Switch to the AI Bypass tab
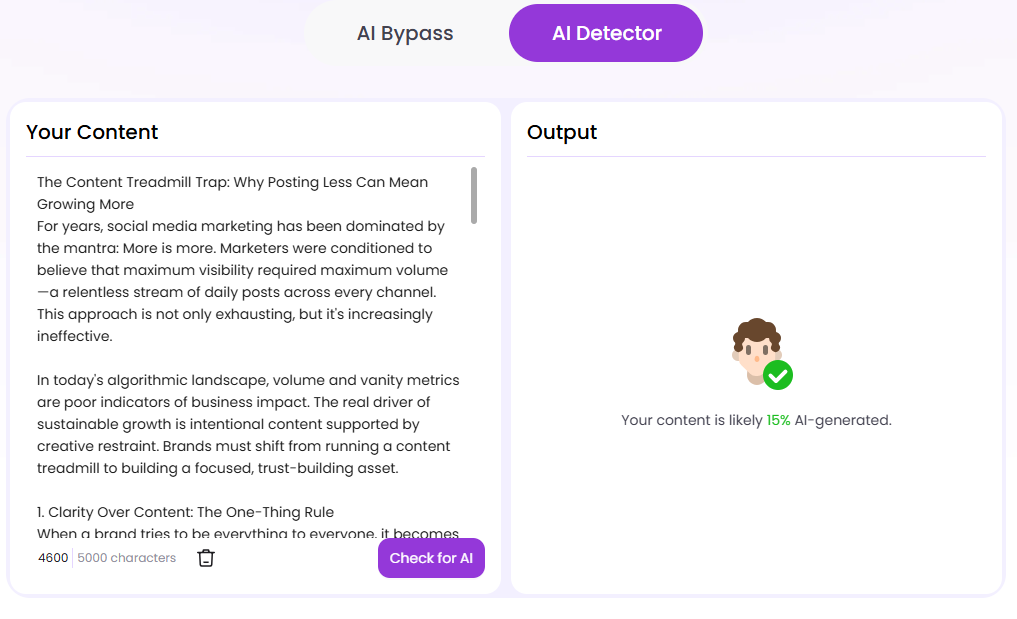The width and height of the screenshot is (1017, 619). point(403,32)
